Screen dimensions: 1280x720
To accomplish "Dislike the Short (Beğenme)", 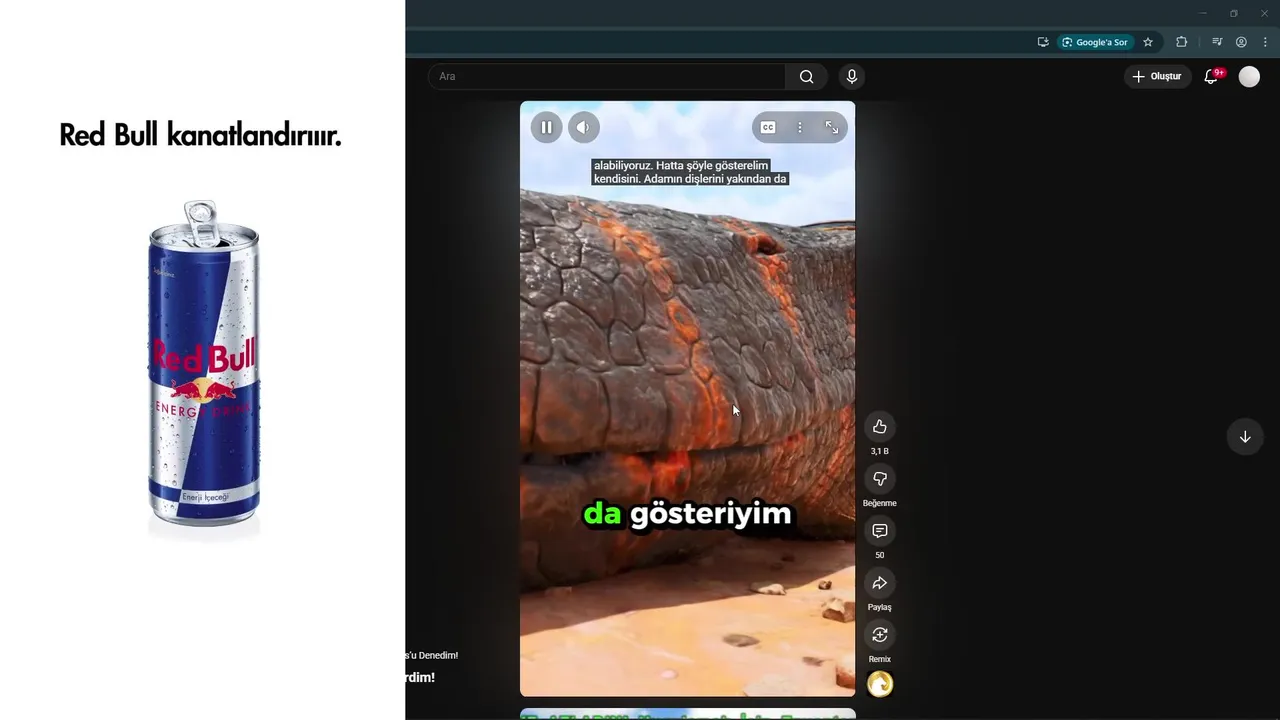I will coord(880,479).
